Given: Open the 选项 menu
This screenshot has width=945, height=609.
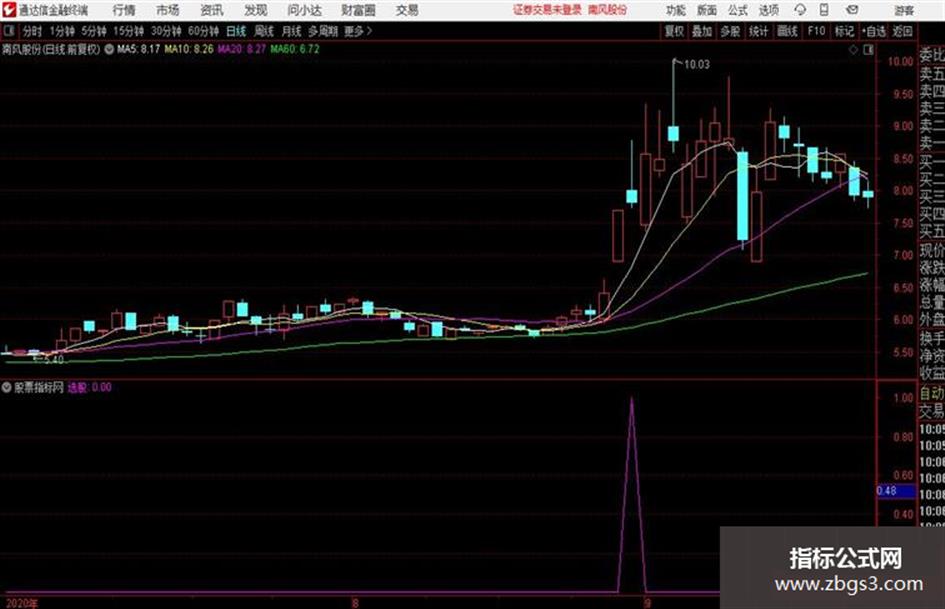Looking at the screenshot, I should point(768,10).
